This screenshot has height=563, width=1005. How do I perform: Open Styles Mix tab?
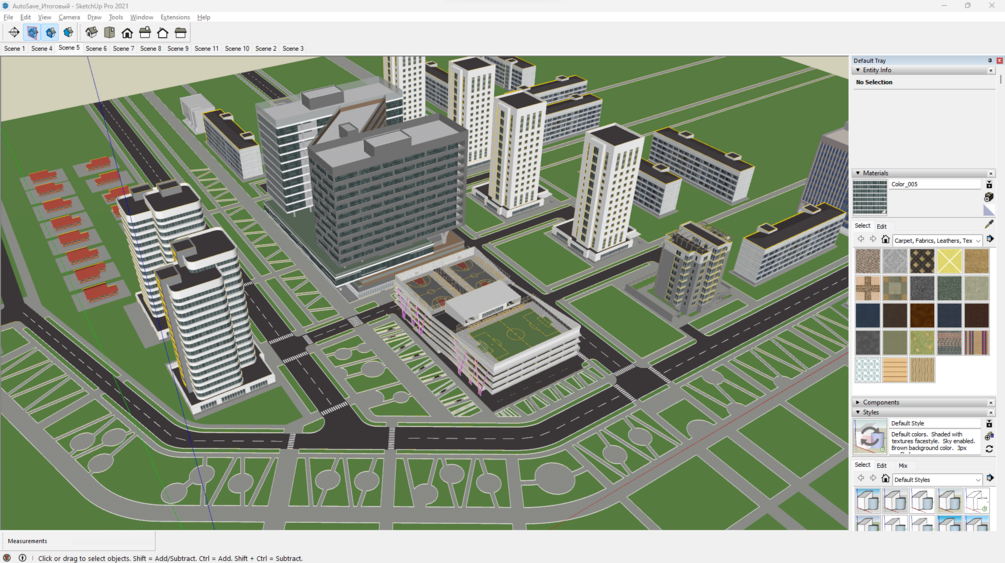(x=903, y=466)
